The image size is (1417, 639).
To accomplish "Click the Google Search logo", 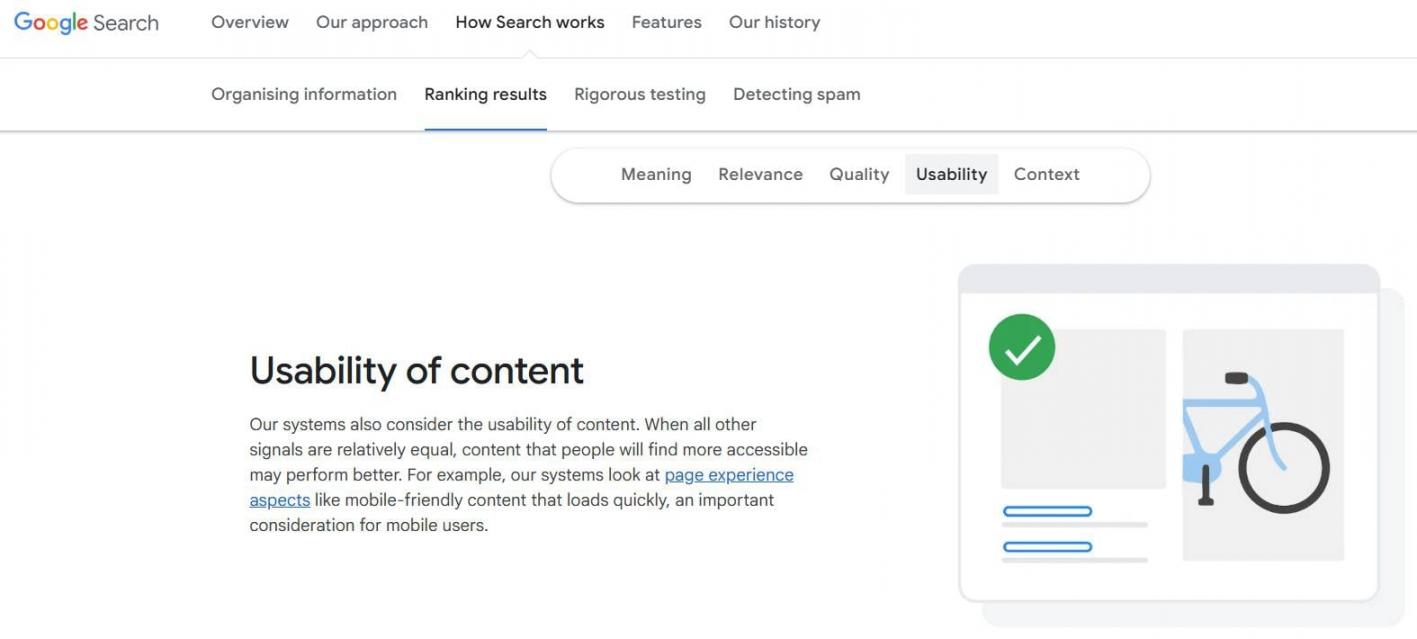I will coord(86,23).
